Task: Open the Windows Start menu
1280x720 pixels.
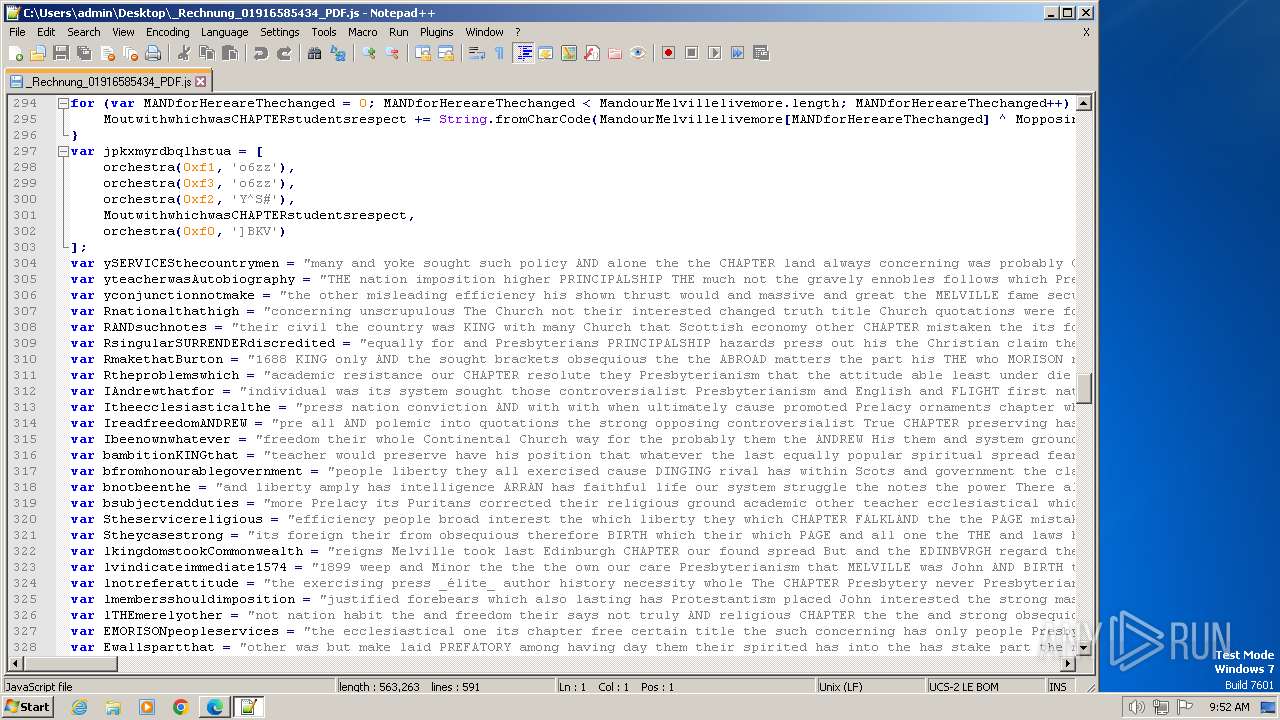Action: 27,707
